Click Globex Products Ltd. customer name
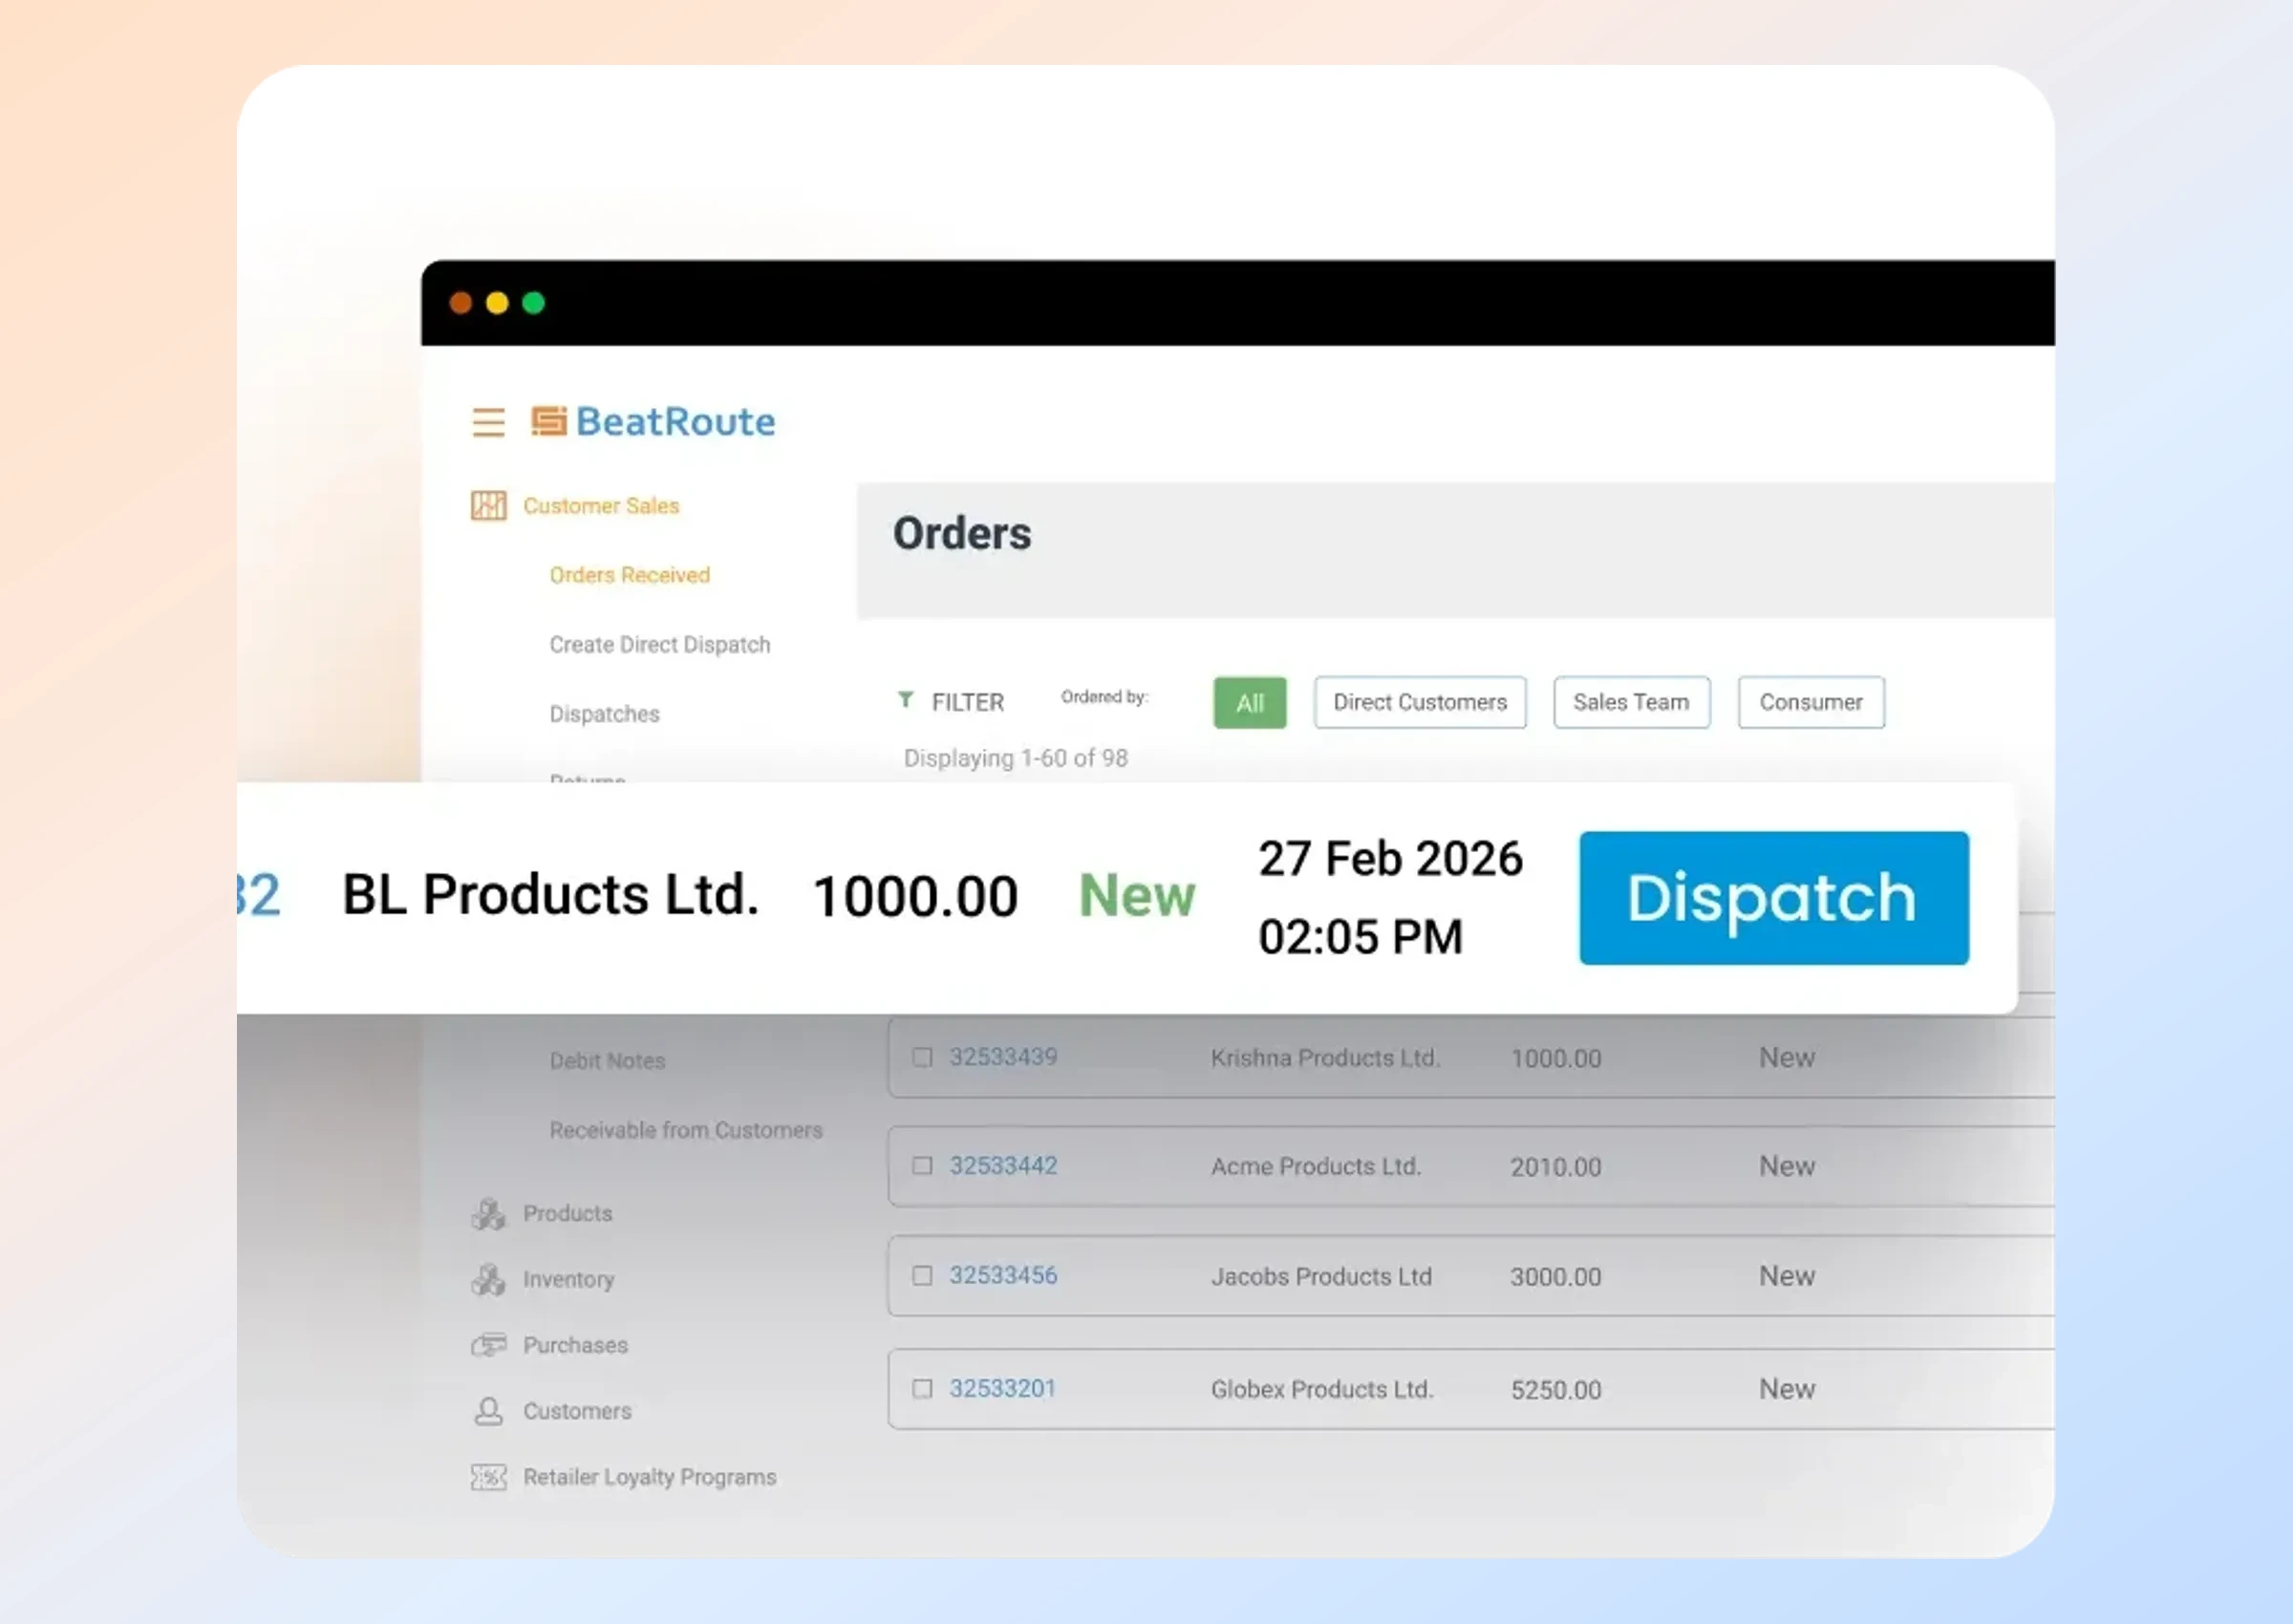Image resolution: width=2293 pixels, height=1624 pixels. point(1322,1390)
